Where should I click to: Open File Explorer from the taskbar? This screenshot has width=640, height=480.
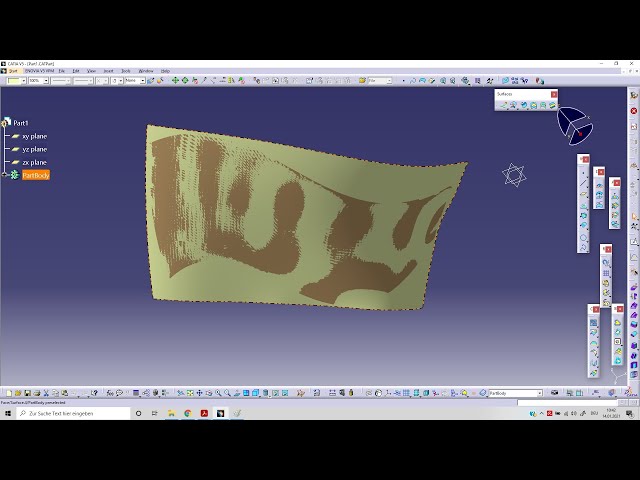tap(171, 413)
